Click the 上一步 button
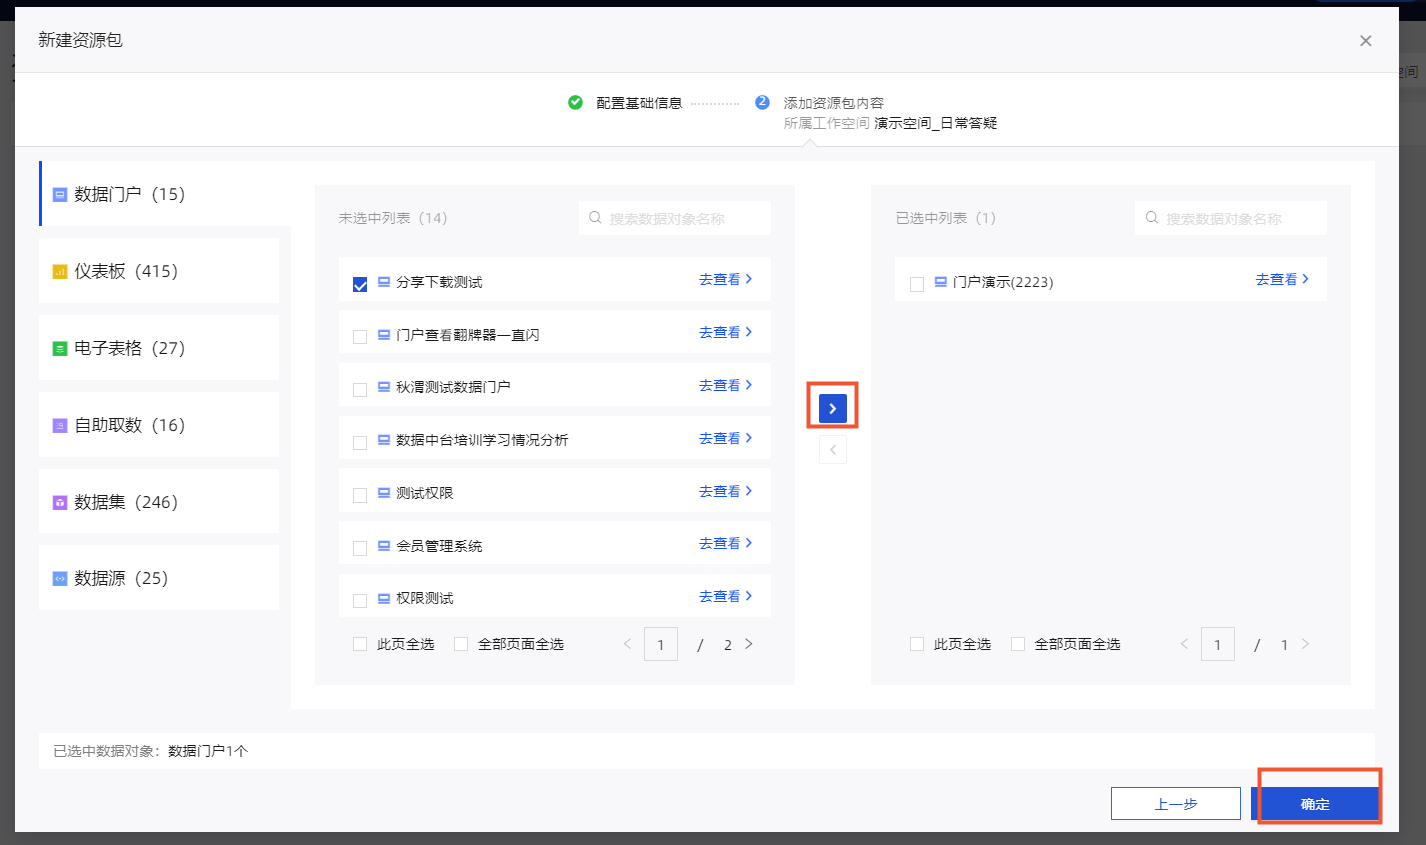Screen dimensions: 1426x845 click(x=1175, y=804)
